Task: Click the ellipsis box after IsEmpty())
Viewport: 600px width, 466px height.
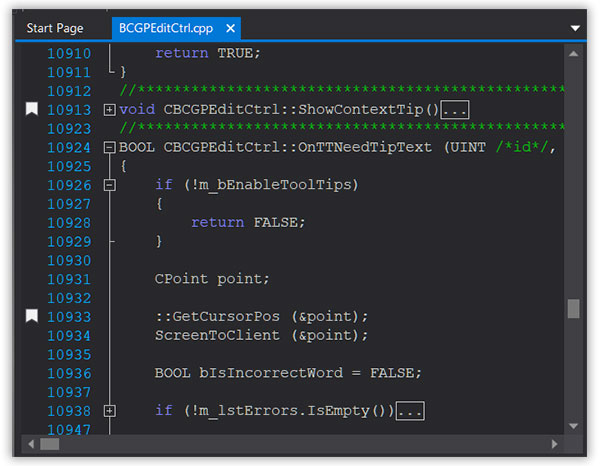Action: pyautogui.click(x=411, y=411)
